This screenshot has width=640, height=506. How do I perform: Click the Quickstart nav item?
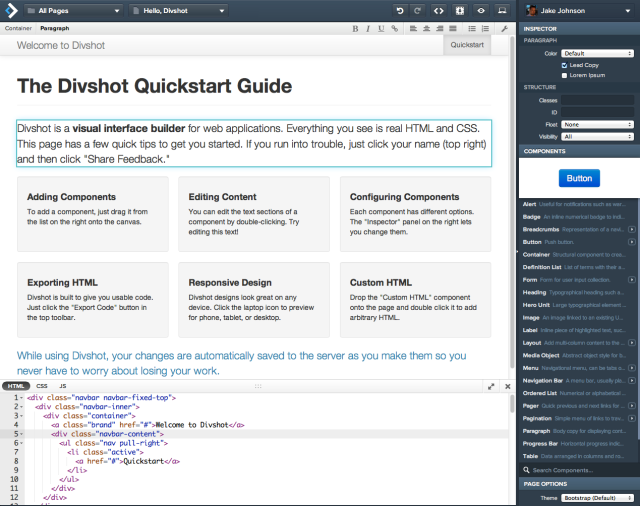467,45
